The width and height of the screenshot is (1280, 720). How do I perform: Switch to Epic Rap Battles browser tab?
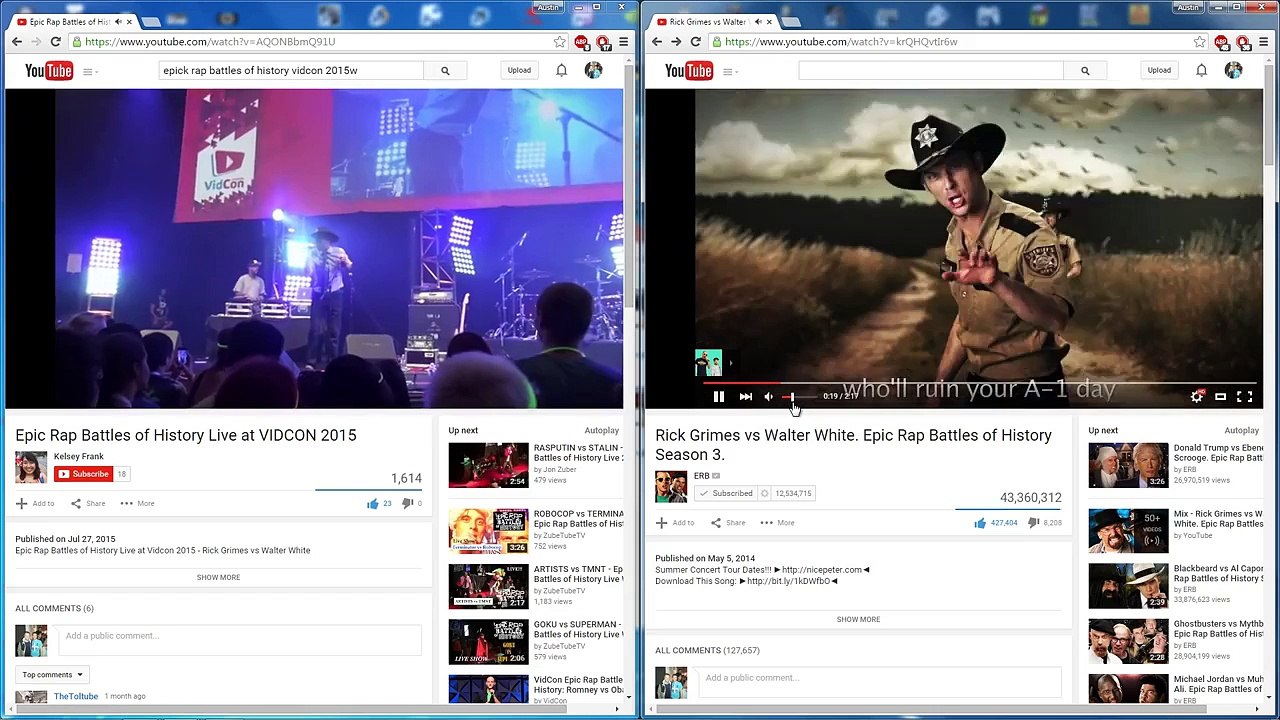click(70, 21)
